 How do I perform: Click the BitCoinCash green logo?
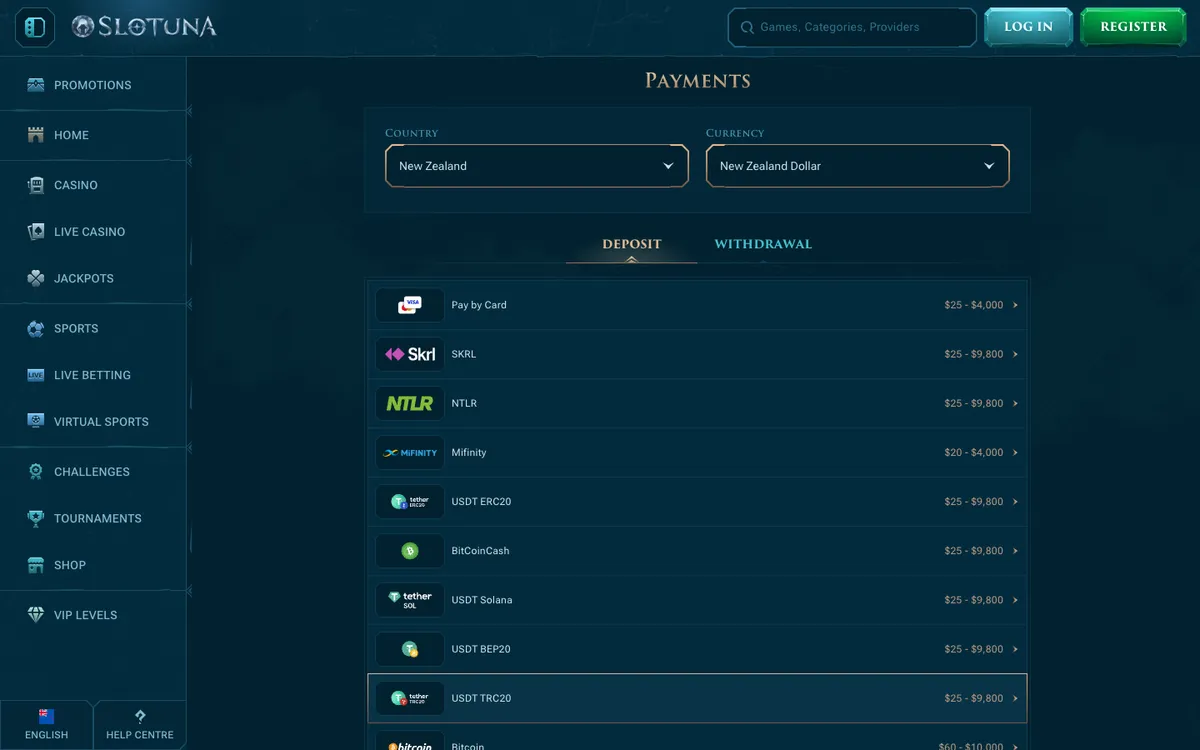[x=410, y=551]
